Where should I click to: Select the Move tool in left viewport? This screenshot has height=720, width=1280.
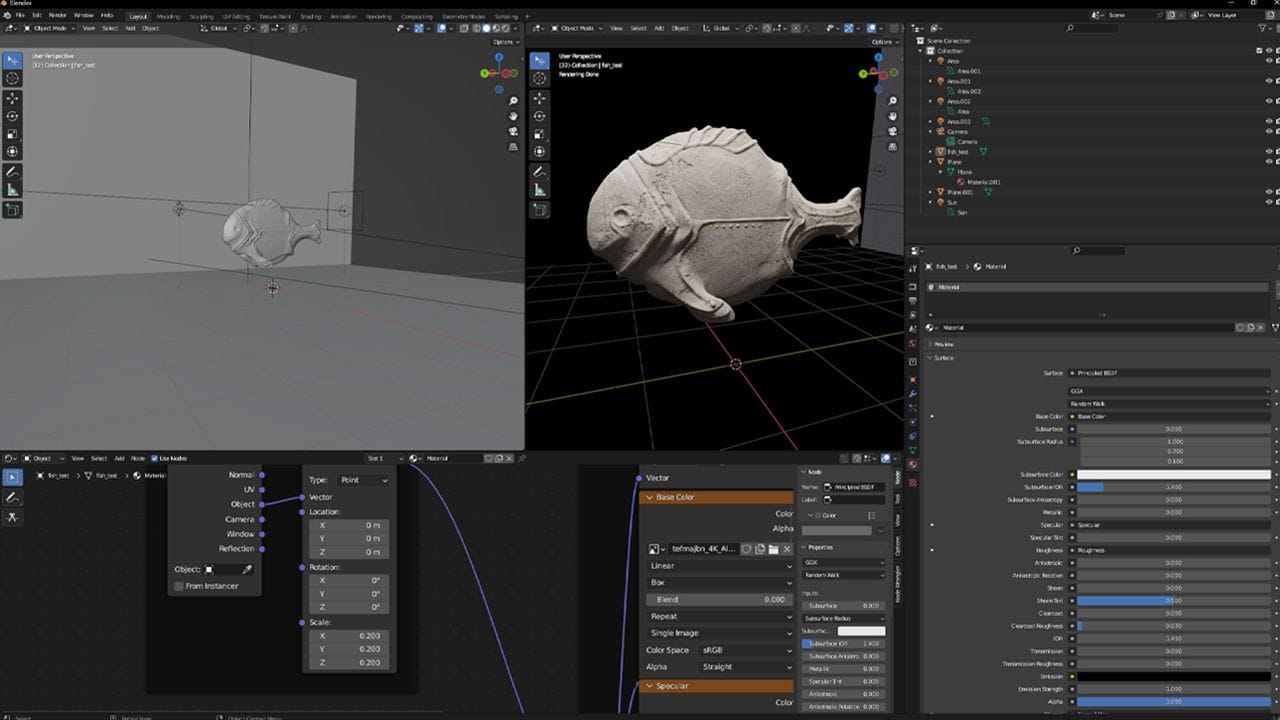click(13, 98)
